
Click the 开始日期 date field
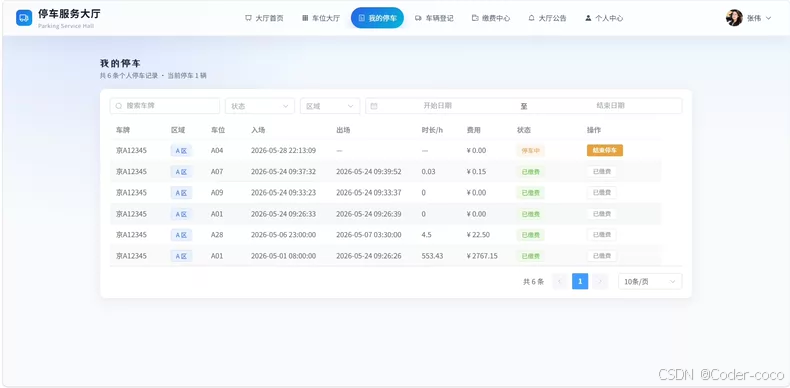click(x=437, y=106)
